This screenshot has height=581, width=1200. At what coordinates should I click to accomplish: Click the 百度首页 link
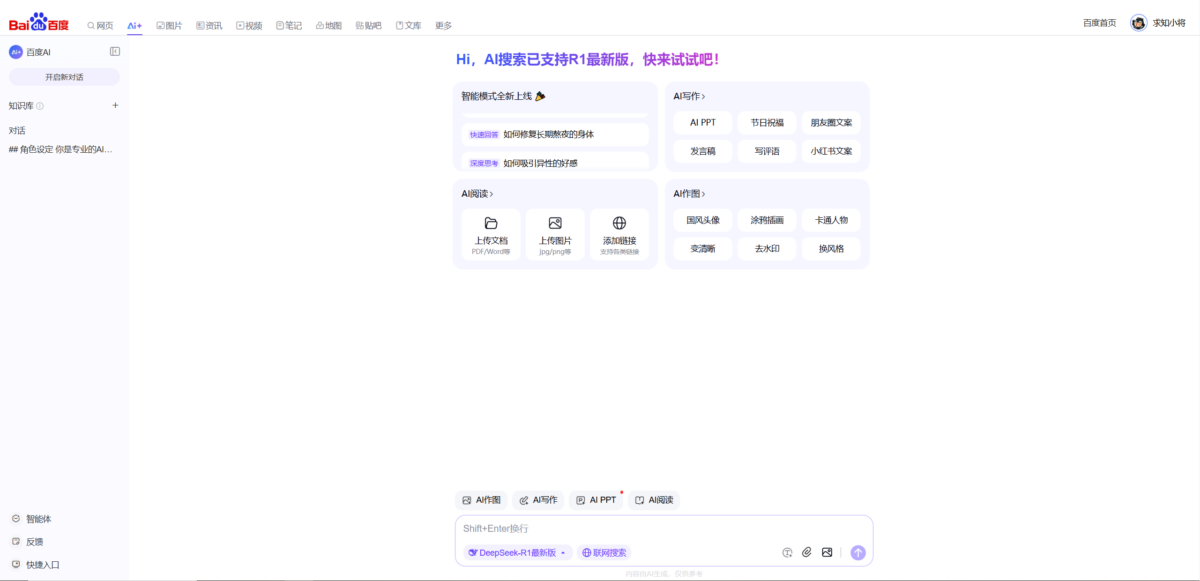coord(1100,22)
